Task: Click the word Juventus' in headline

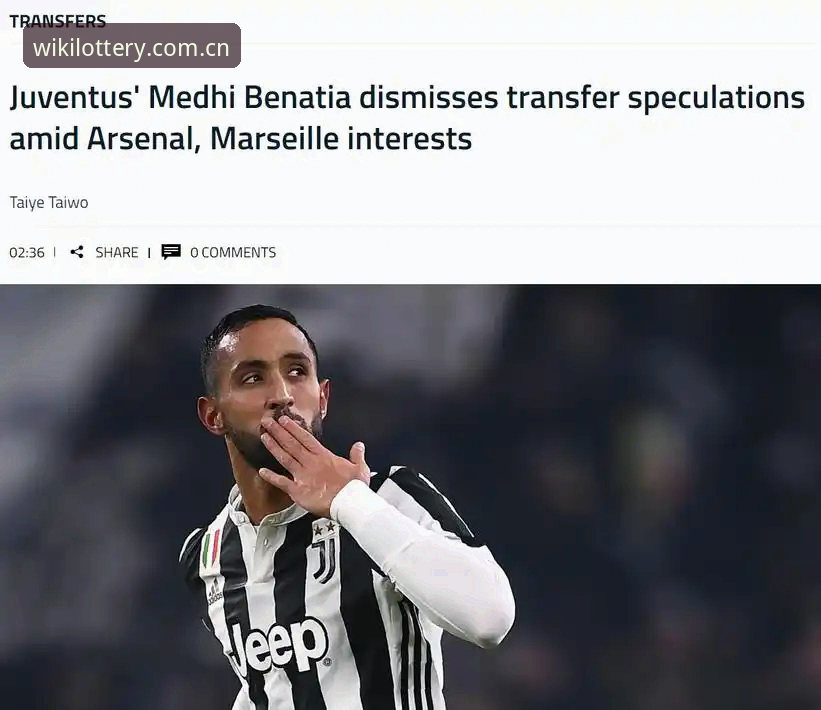Action: (x=73, y=98)
